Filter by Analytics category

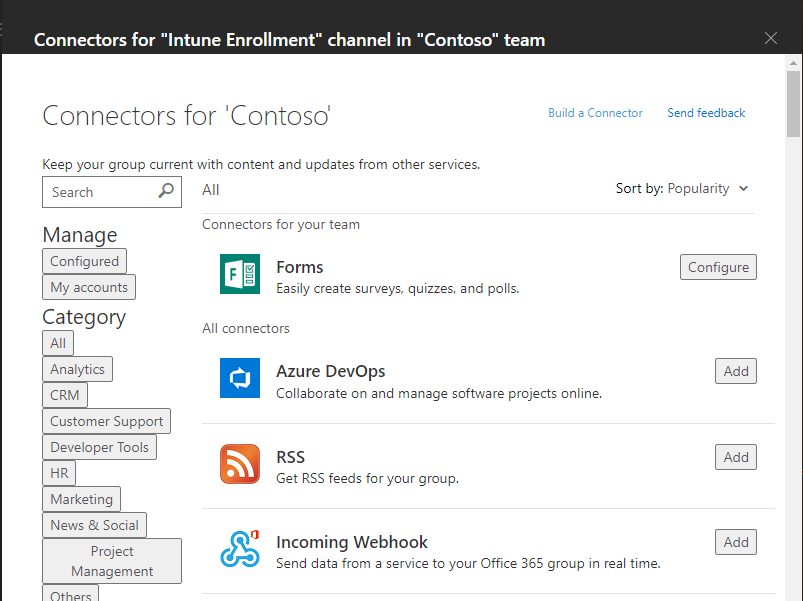[x=77, y=369]
